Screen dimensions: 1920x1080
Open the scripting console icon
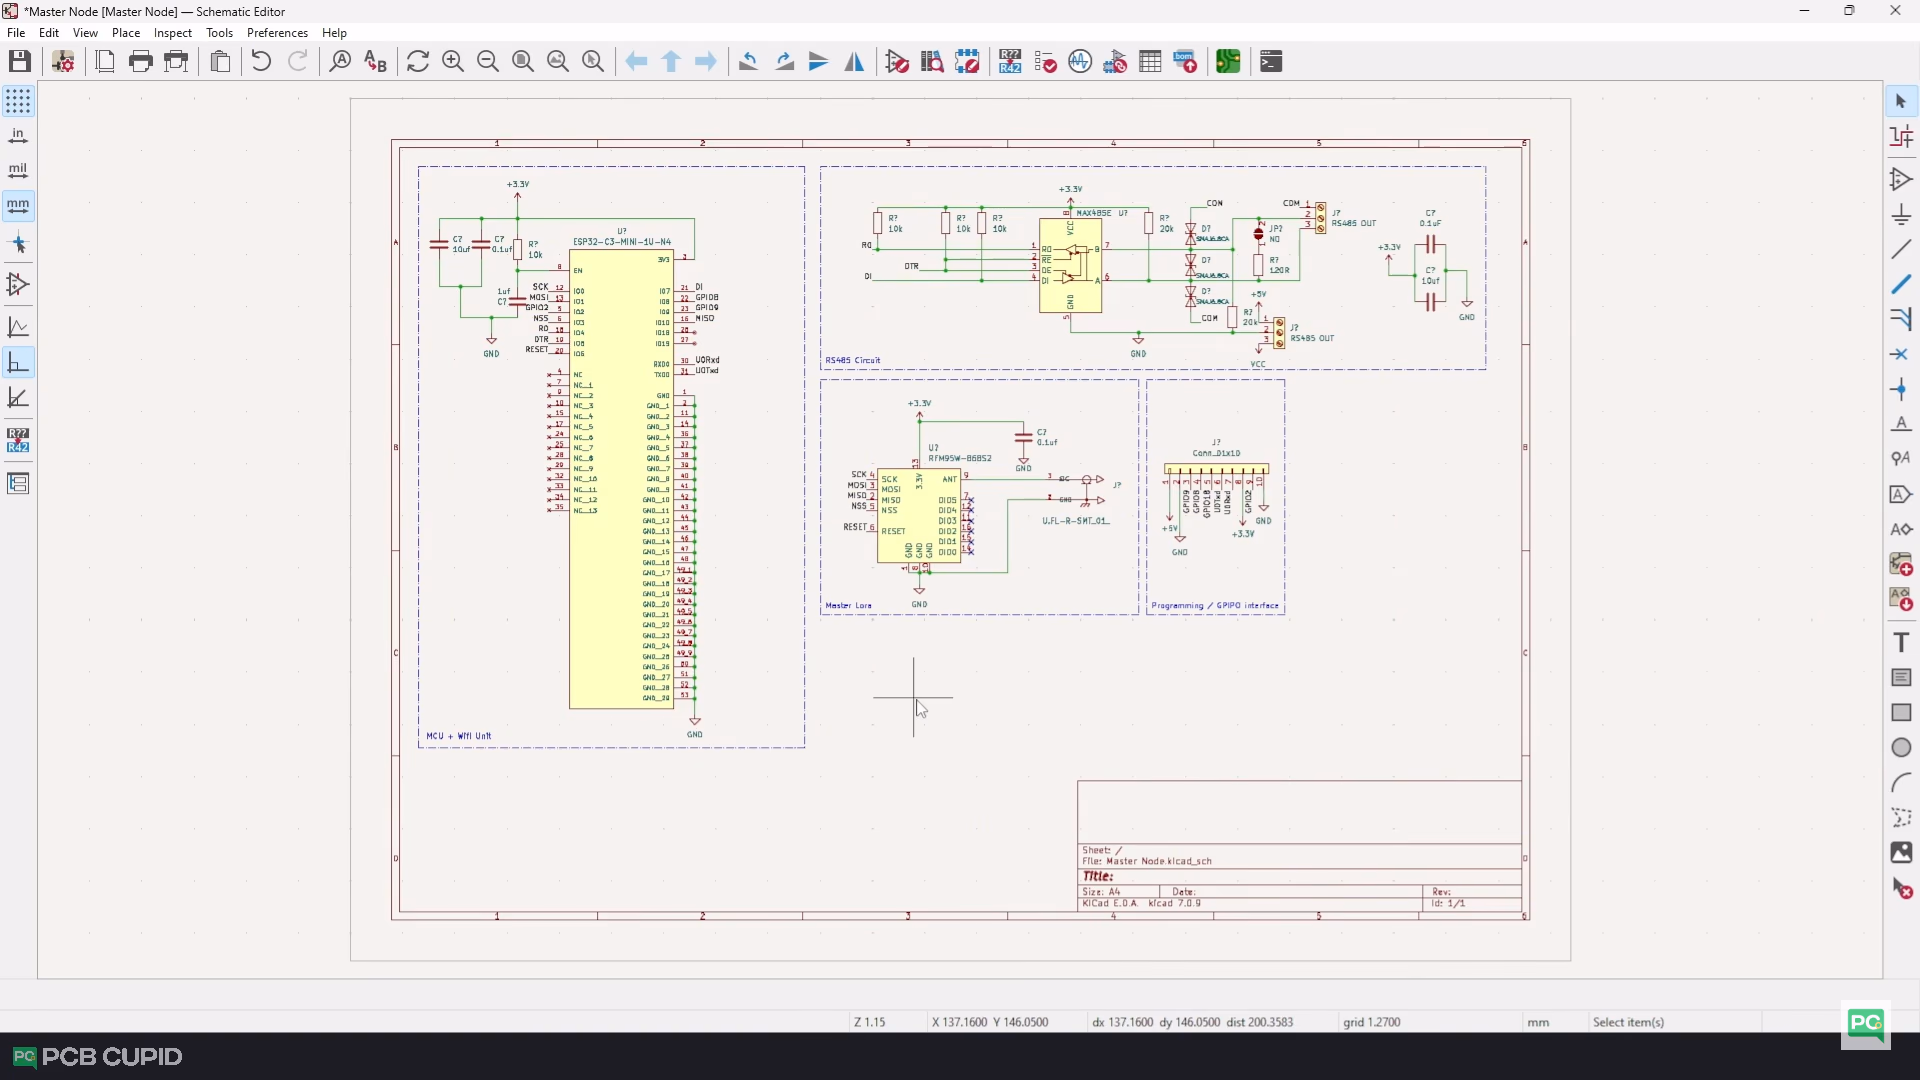tap(1271, 62)
